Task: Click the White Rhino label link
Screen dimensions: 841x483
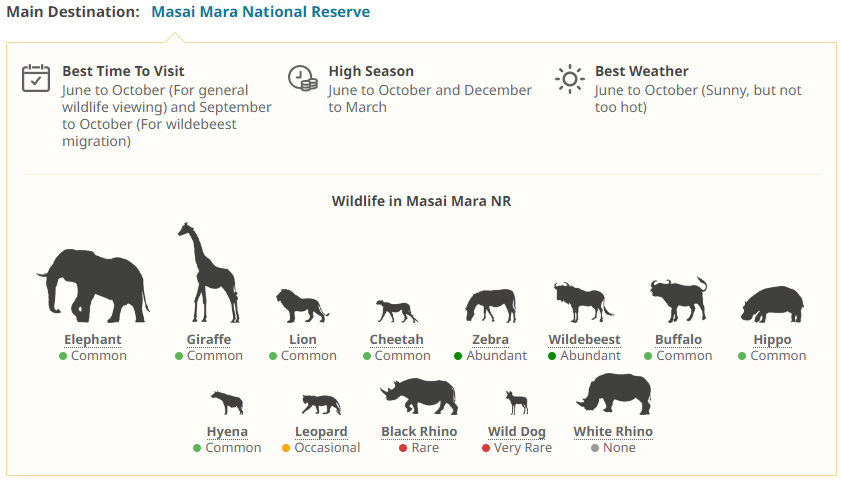Action: 613,432
